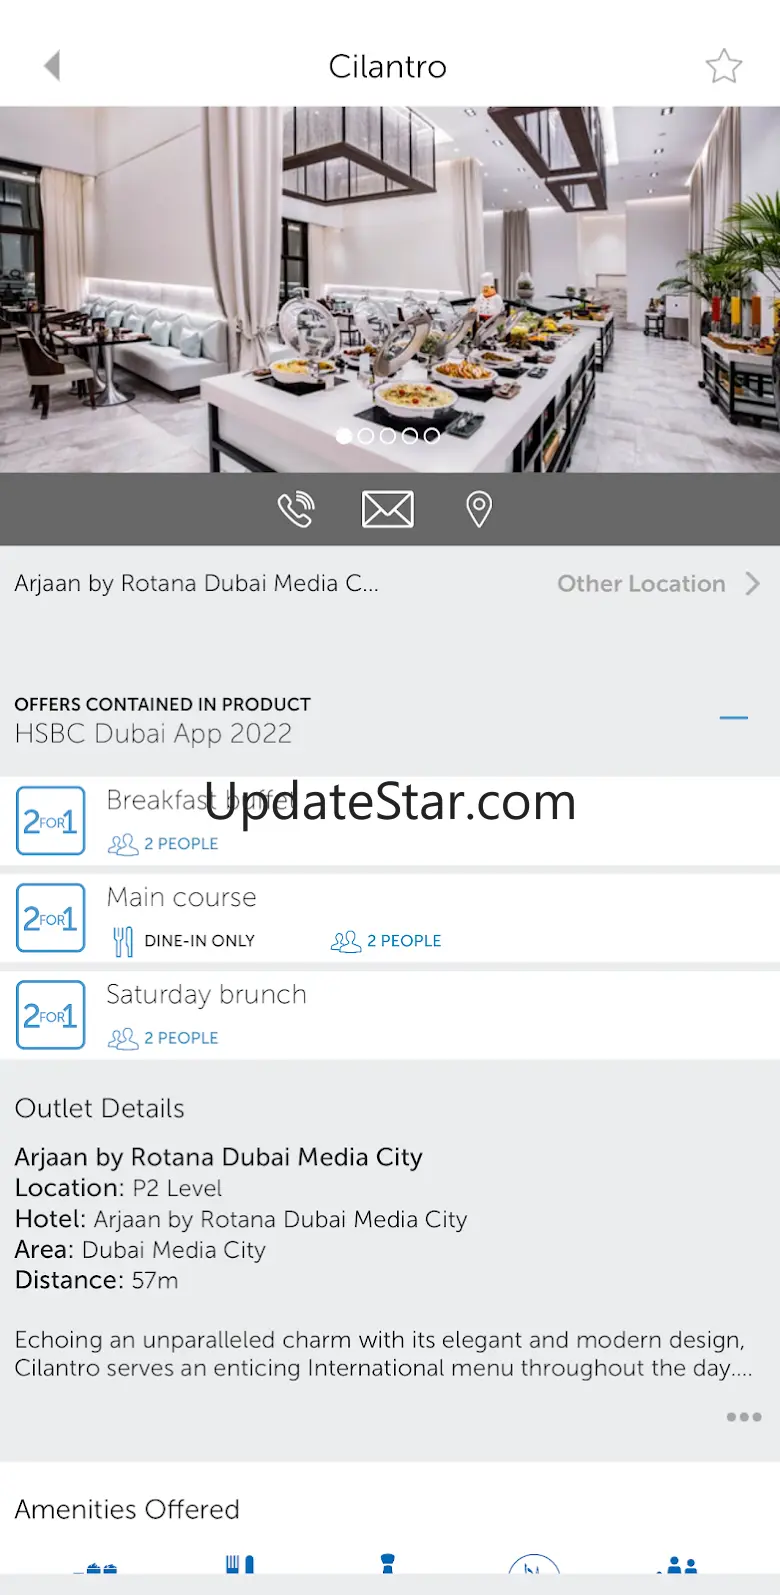The width and height of the screenshot is (780, 1595).
Task: Open the map via the location pin icon
Action: (479, 509)
